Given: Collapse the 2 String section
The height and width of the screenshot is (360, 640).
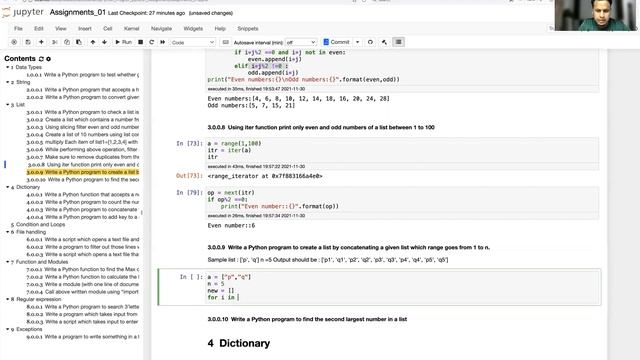Looking at the screenshot, I should [7, 82].
